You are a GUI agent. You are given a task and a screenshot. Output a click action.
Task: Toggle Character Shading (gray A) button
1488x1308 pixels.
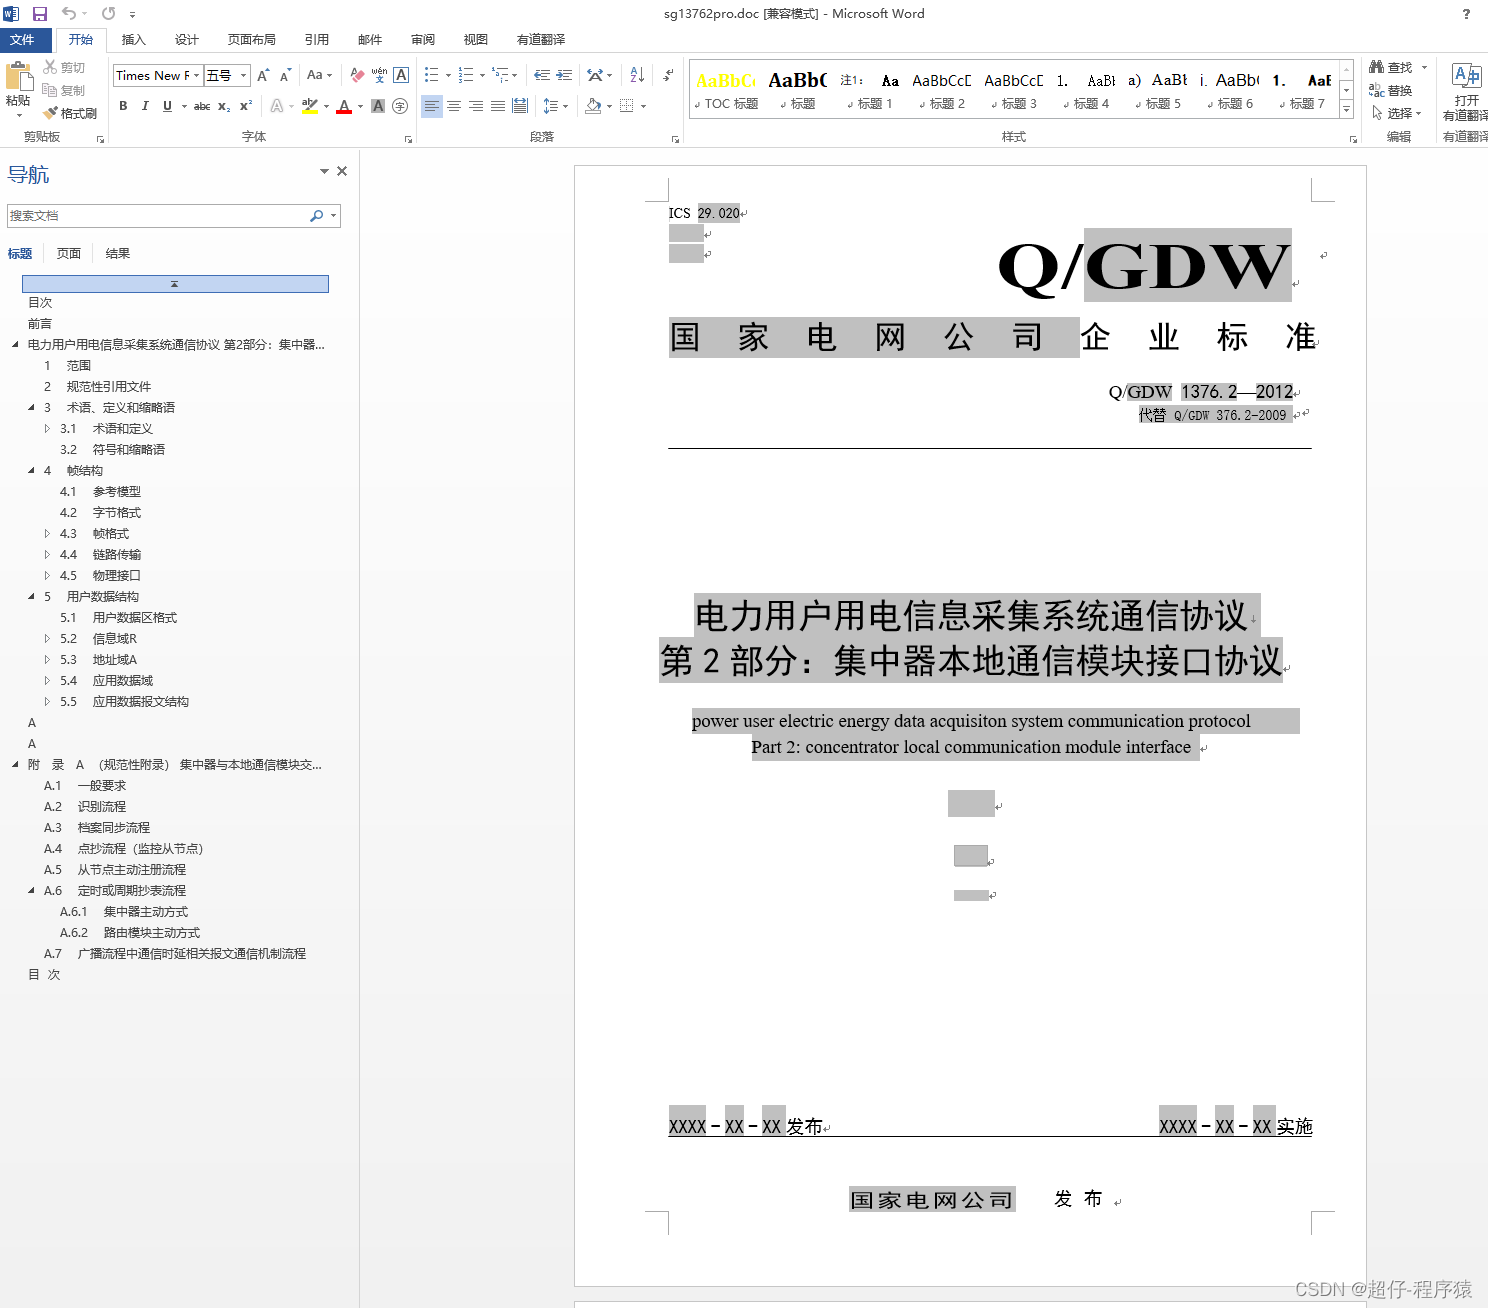tap(378, 106)
